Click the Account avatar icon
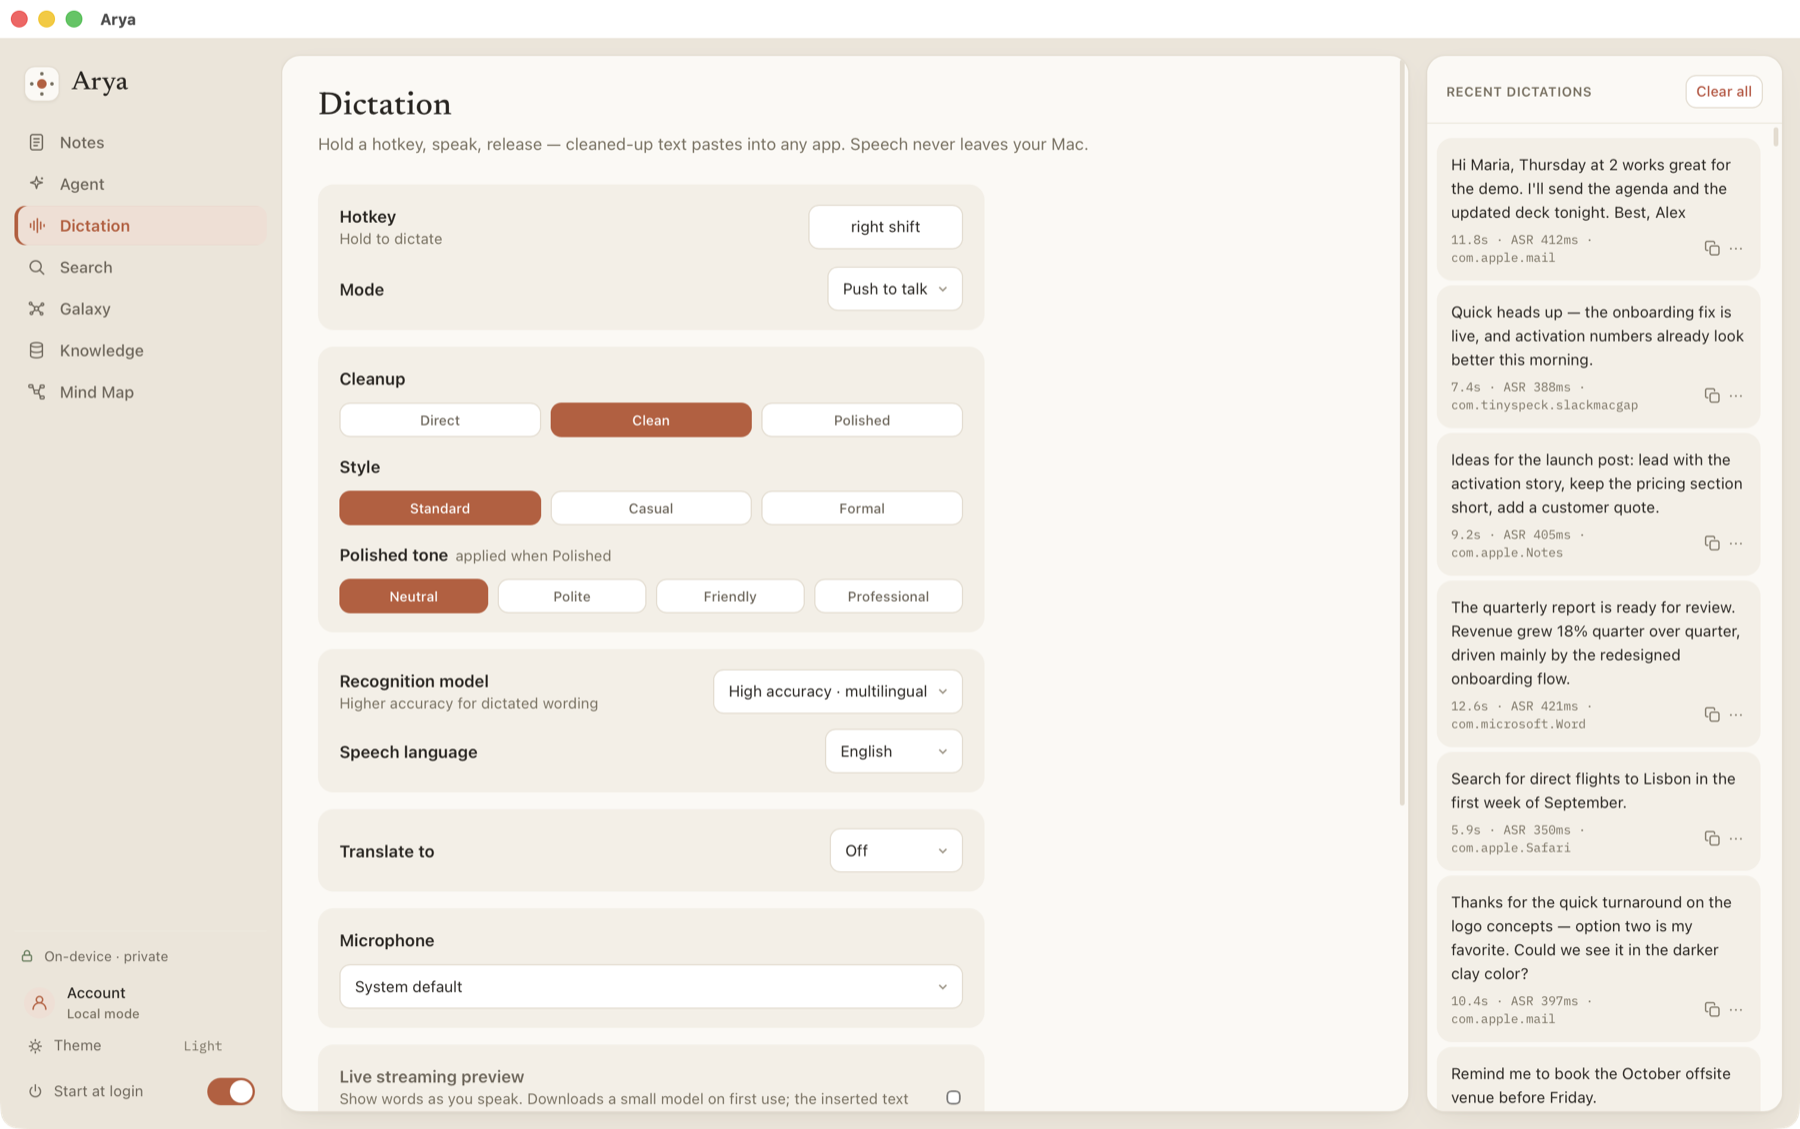Image resolution: width=1800 pixels, height=1129 pixels. 40,1002
